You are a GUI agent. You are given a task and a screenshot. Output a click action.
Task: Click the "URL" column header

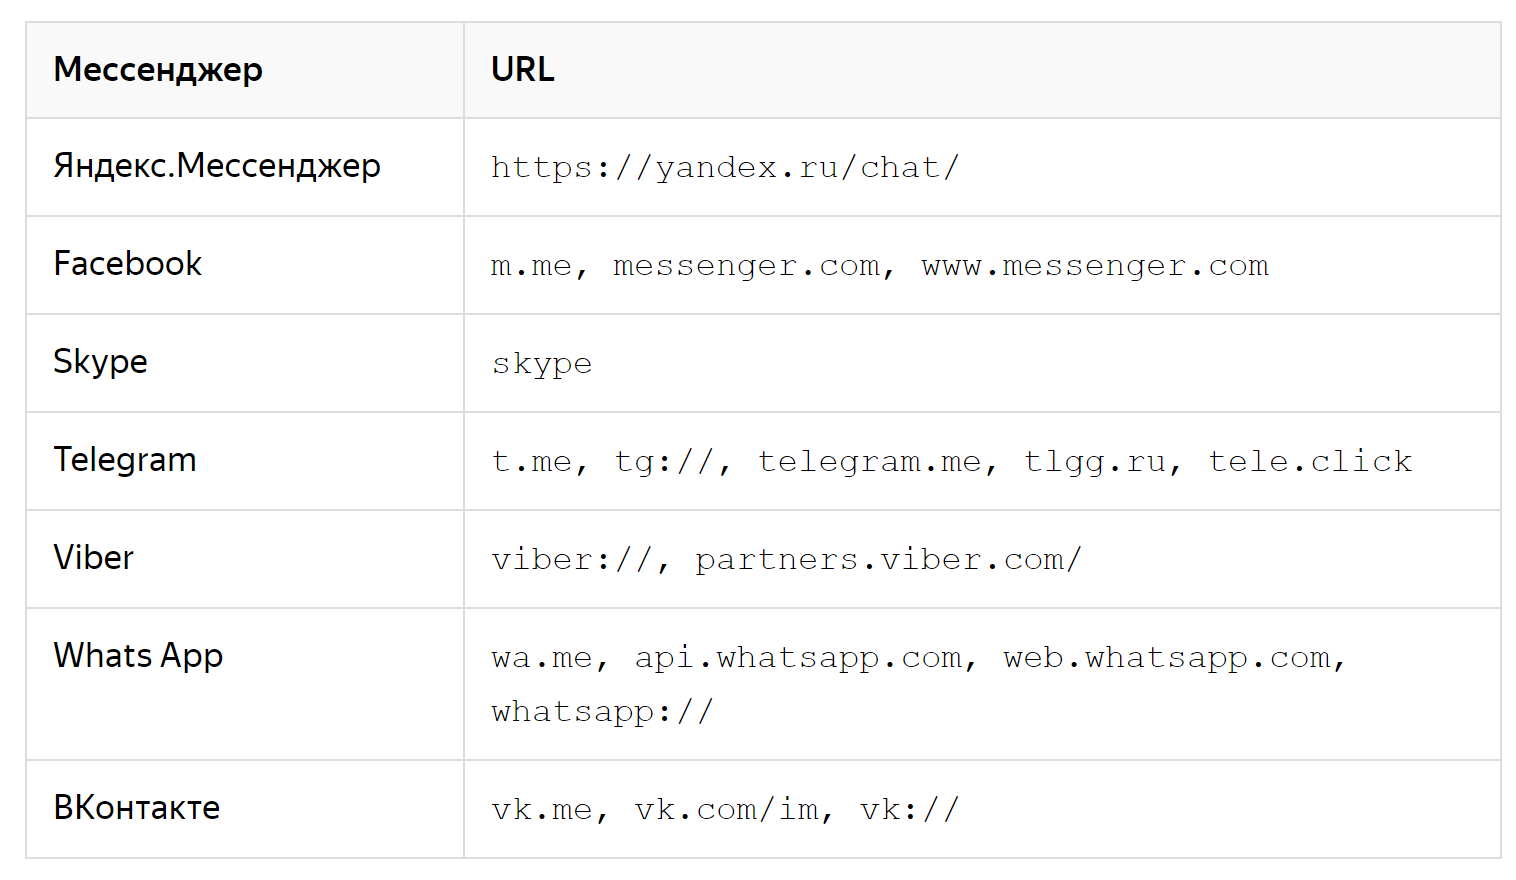[x=522, y=70]
